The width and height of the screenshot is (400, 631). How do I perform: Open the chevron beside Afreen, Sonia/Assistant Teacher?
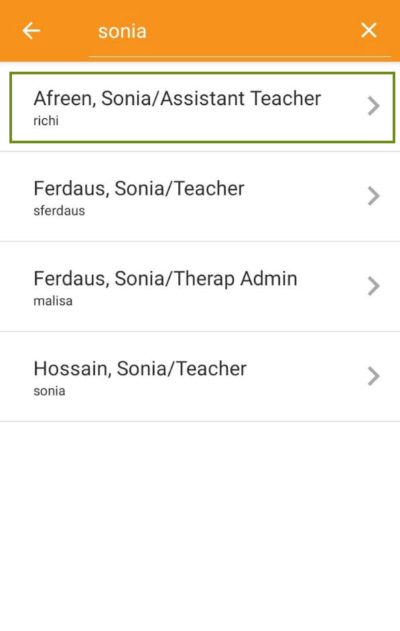[x=374, y=106]
